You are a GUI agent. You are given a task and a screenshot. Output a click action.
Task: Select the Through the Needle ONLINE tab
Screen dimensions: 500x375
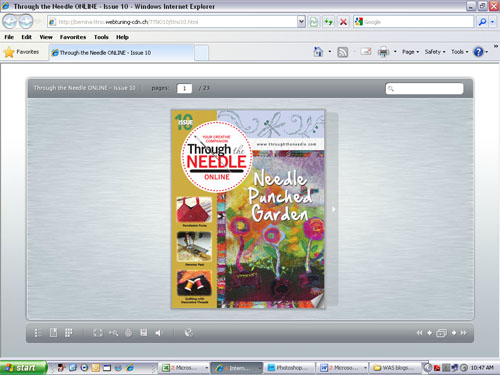(x=122, y=53)
